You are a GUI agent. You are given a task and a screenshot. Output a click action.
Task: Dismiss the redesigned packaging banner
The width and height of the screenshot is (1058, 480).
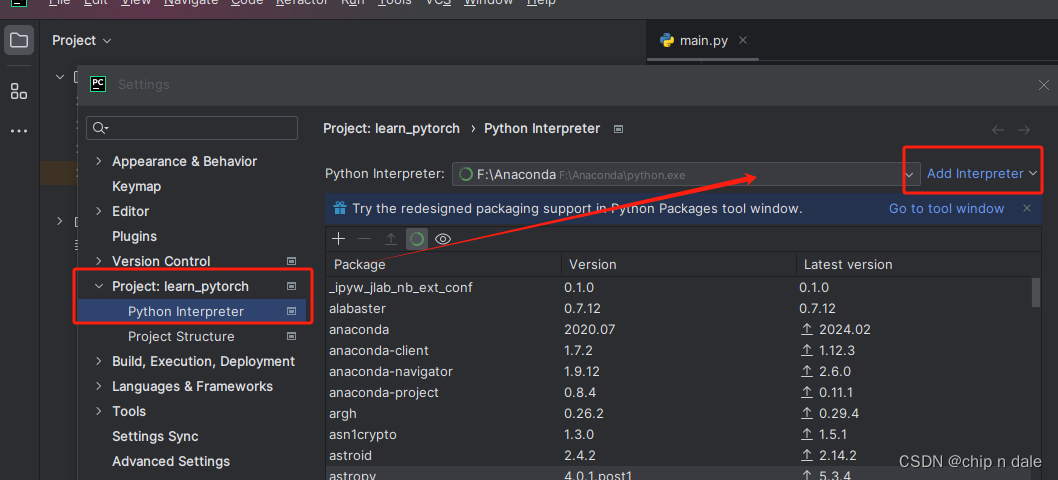tap(1027, 208)
